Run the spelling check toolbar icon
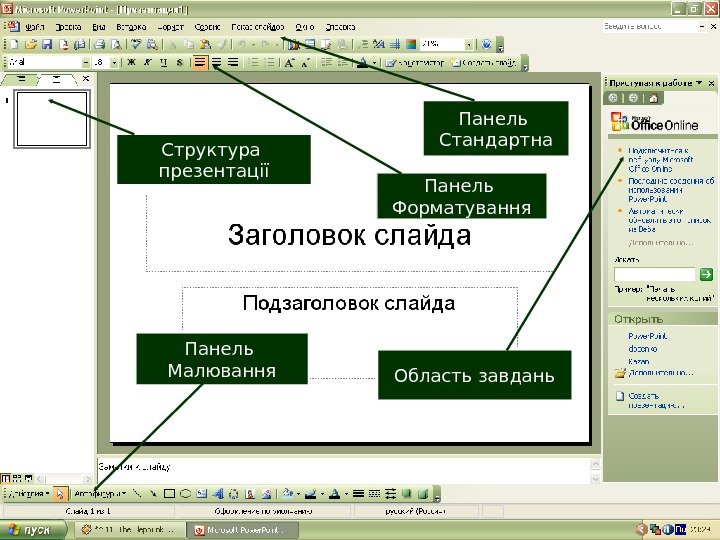Screen dimensions: 720x540 click(x=136, y=44)
